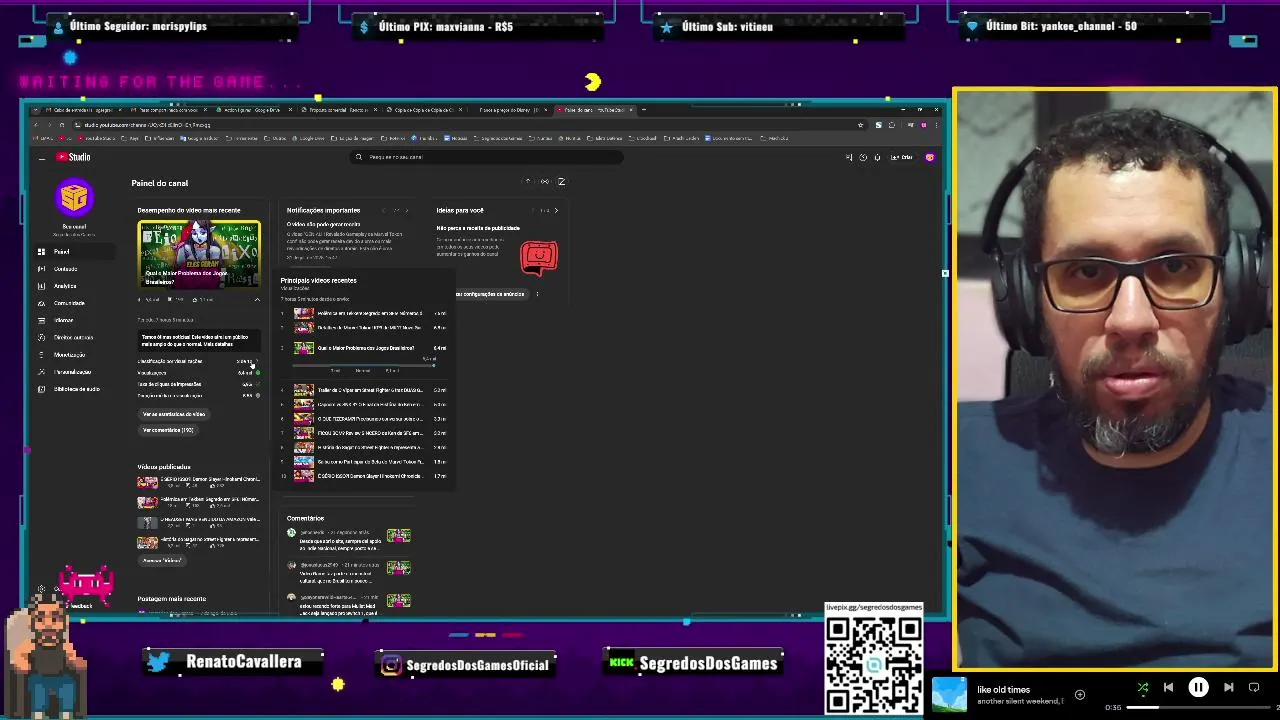
Task: Collapse latest video stats chevron
Action: [257, 299]
